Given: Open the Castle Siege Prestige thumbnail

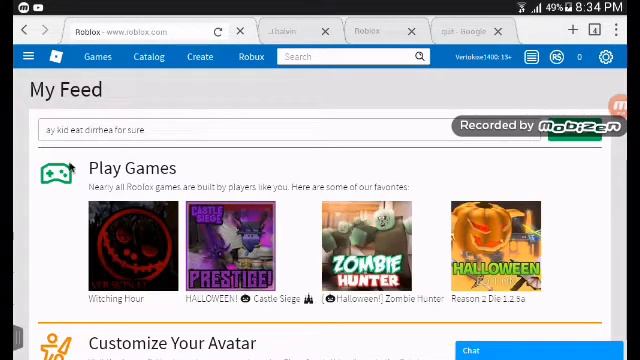Looking at the screenshot, I should coord(231,246).
